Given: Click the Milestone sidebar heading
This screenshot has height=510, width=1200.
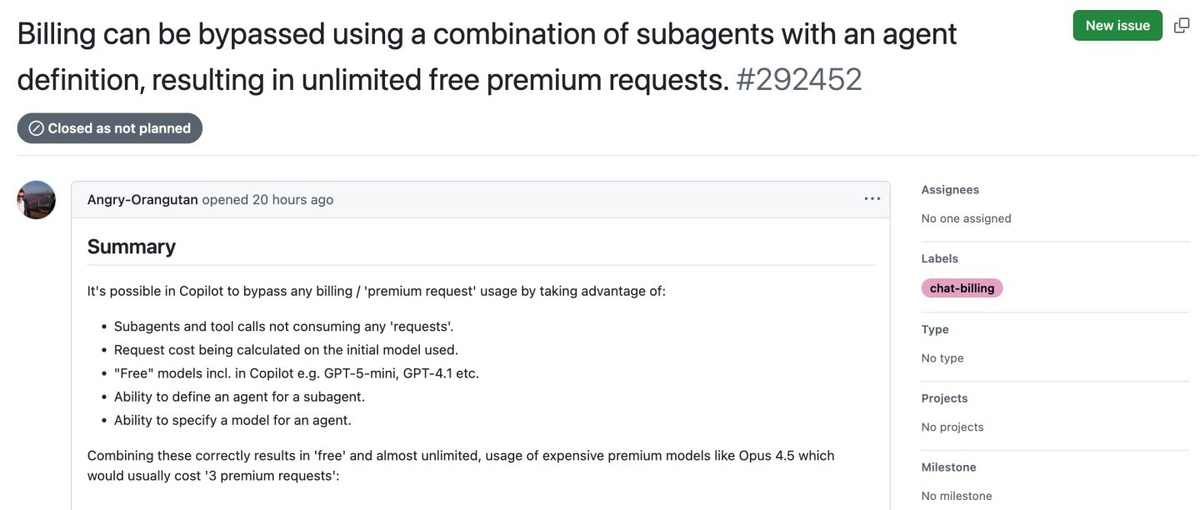Looking at the screenshot, I should click(x=948, y=467).
